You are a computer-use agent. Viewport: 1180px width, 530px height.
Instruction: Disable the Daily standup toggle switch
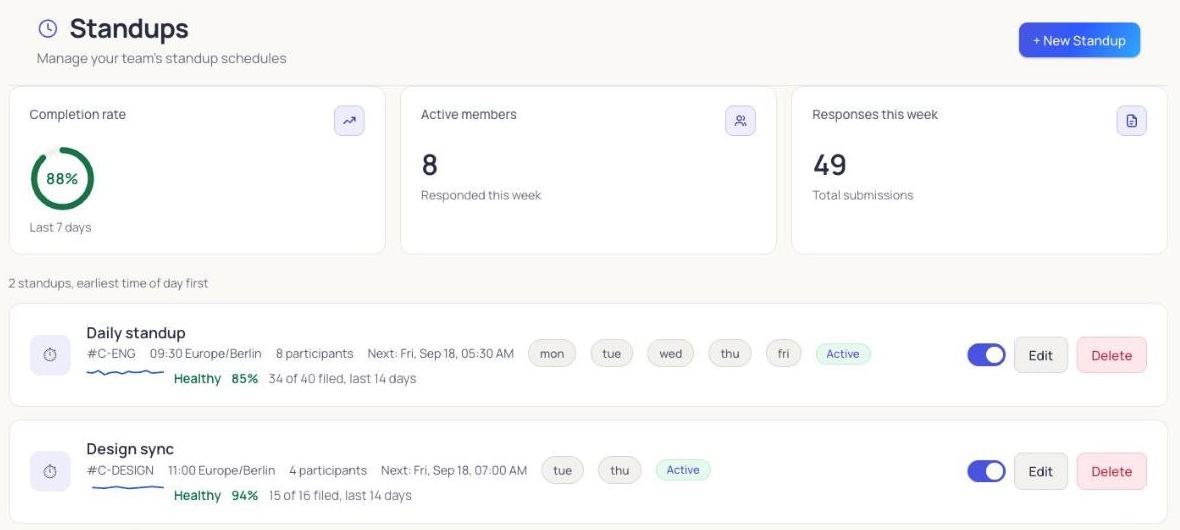tap(987, 355)
